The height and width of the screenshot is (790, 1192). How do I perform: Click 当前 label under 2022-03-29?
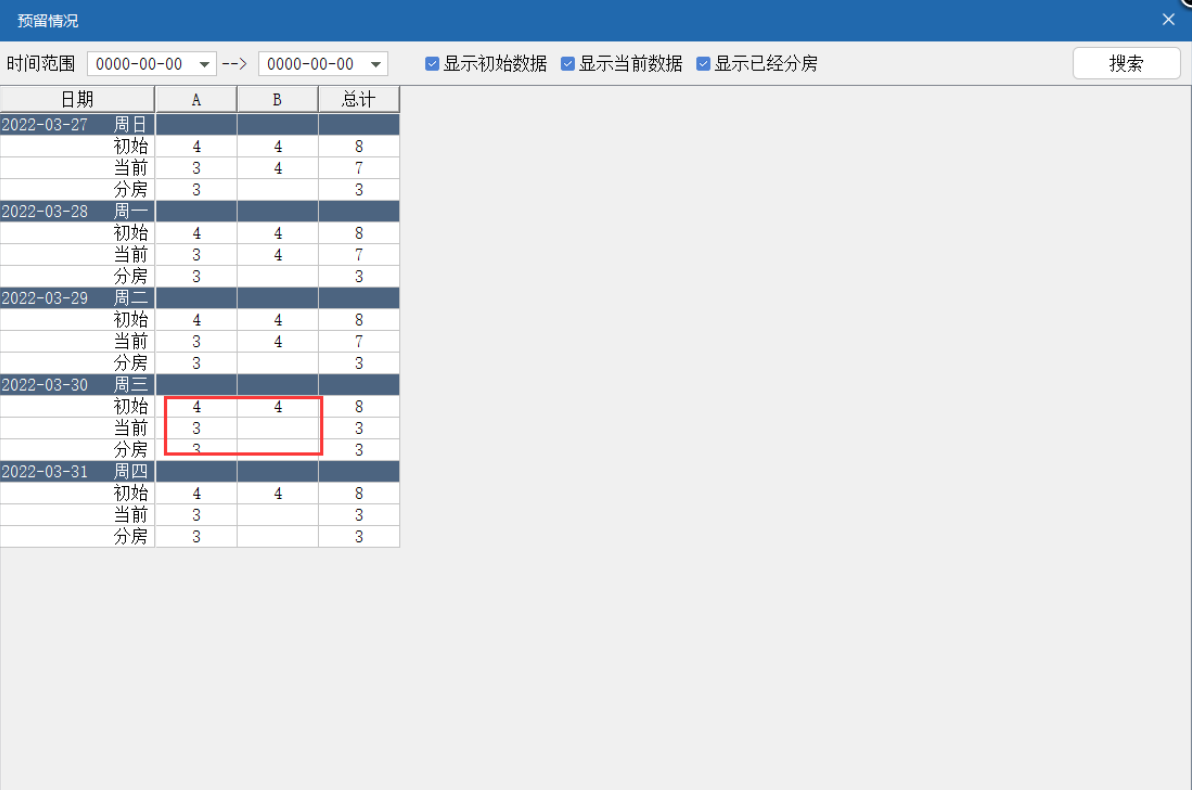pos(131,341)
